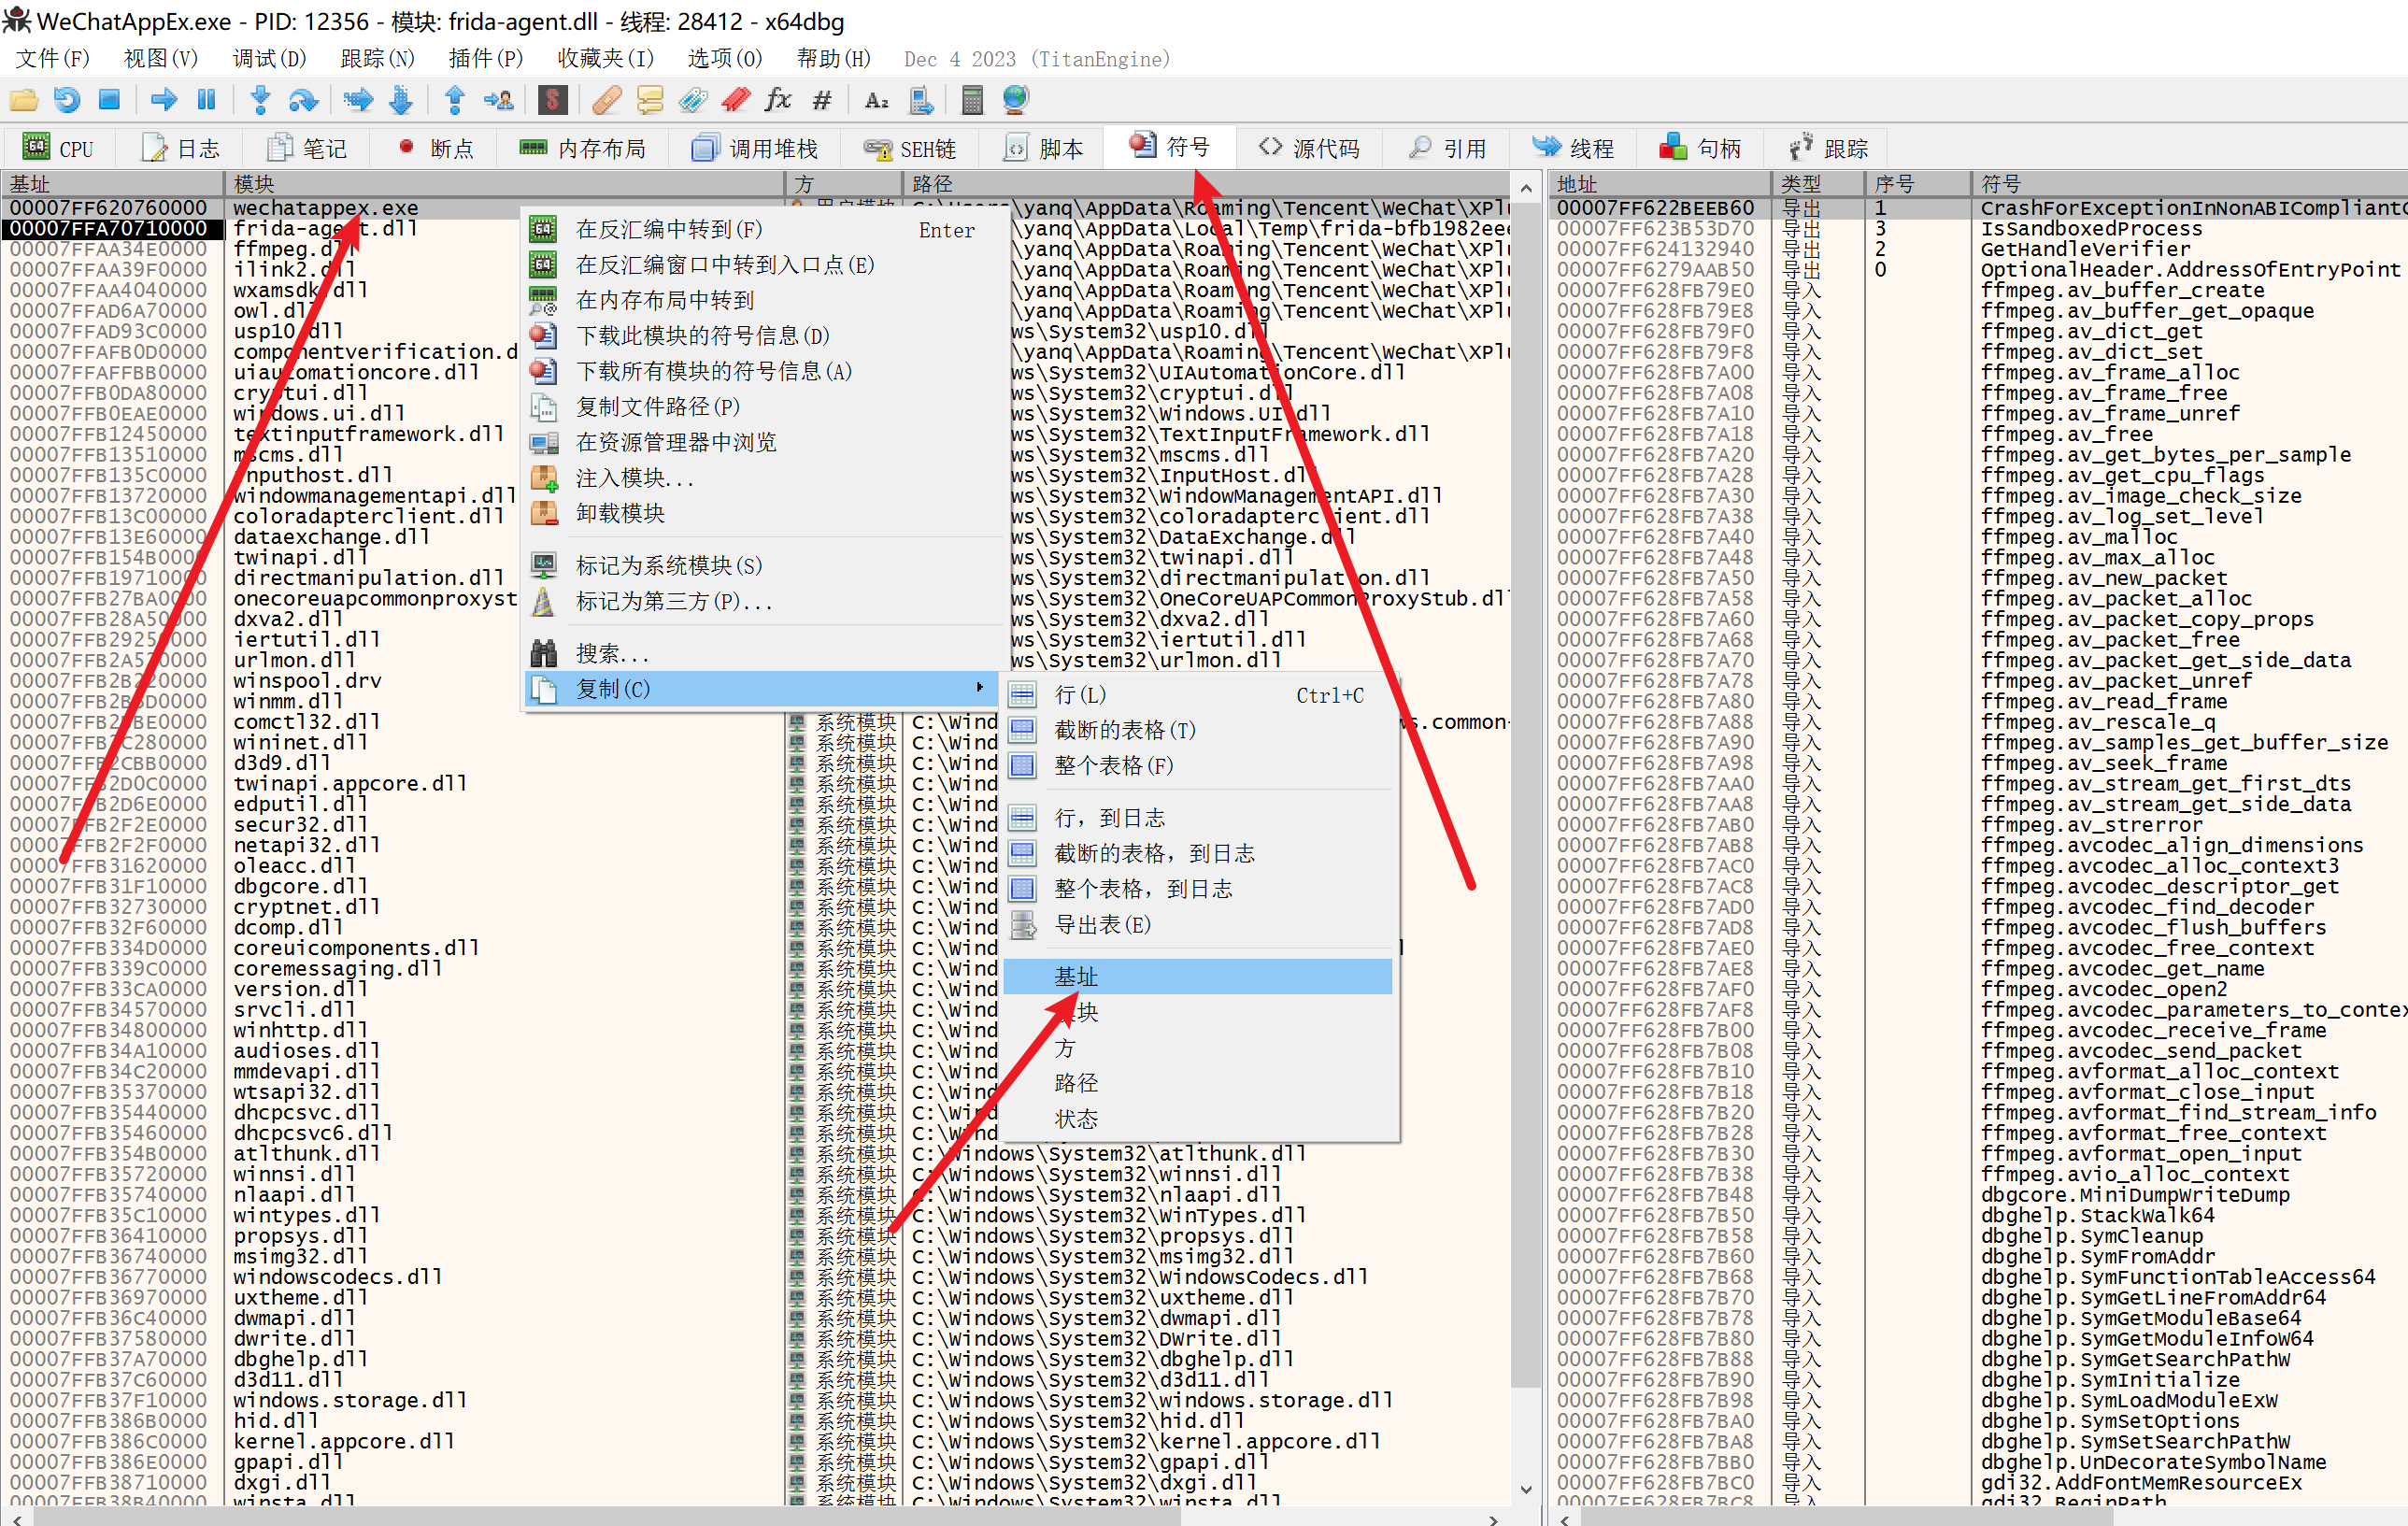Open the 文件(F) menu

(x=52, y=59)
